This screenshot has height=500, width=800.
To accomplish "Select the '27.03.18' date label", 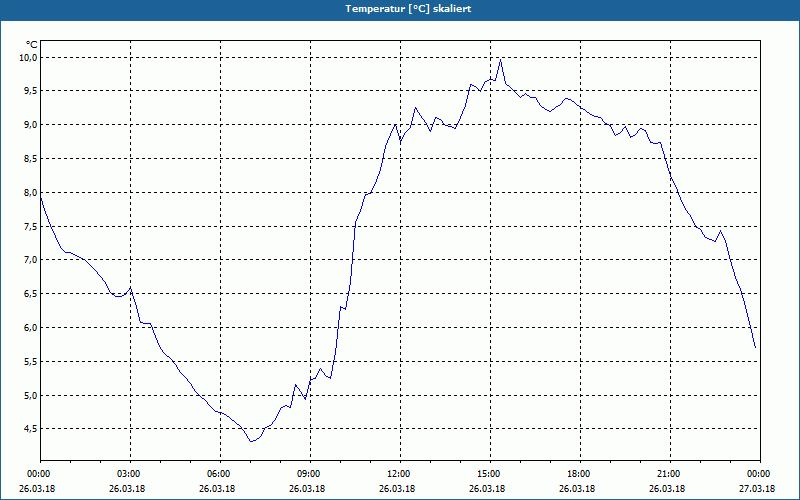I will (x=757, y=488).
